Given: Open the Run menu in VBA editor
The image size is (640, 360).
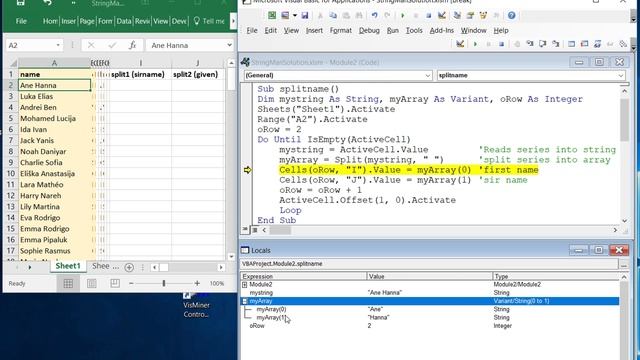Looking at the screenshot, I should [x=393, y=30].
